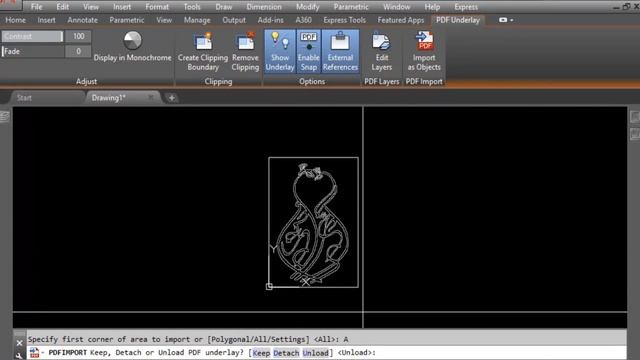Switch to the Add-ins ribbon tab

(x=270, y=20)
